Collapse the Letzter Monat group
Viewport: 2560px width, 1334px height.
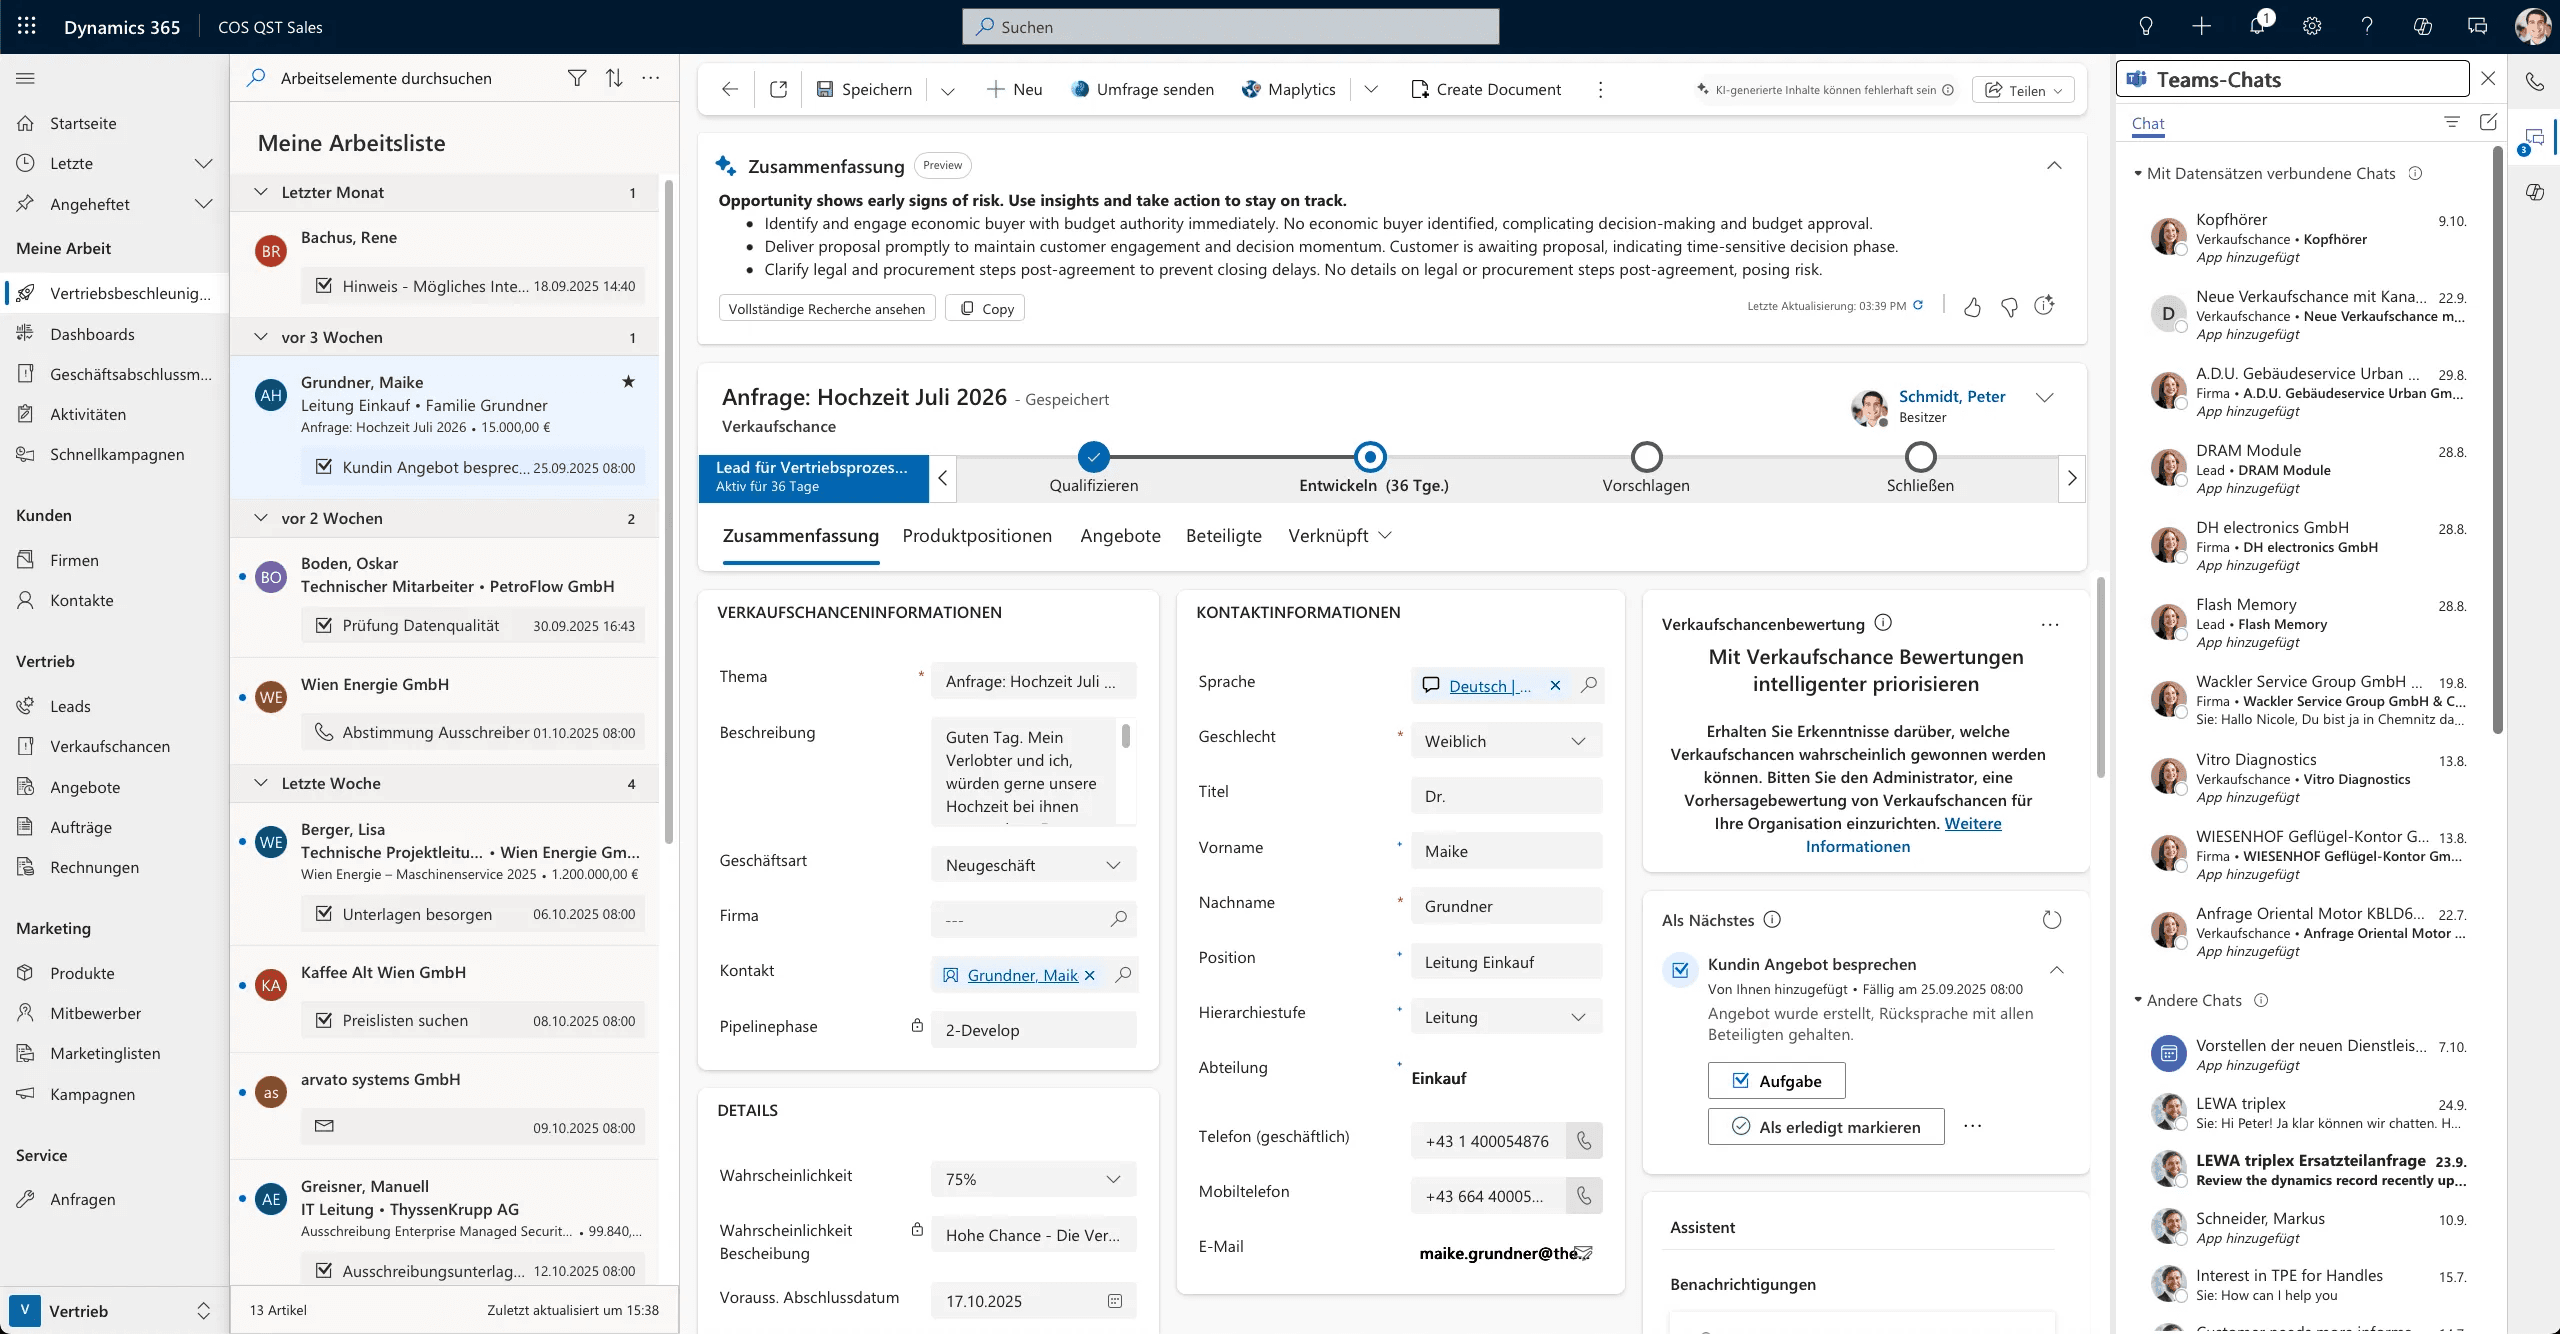(261, 192)
